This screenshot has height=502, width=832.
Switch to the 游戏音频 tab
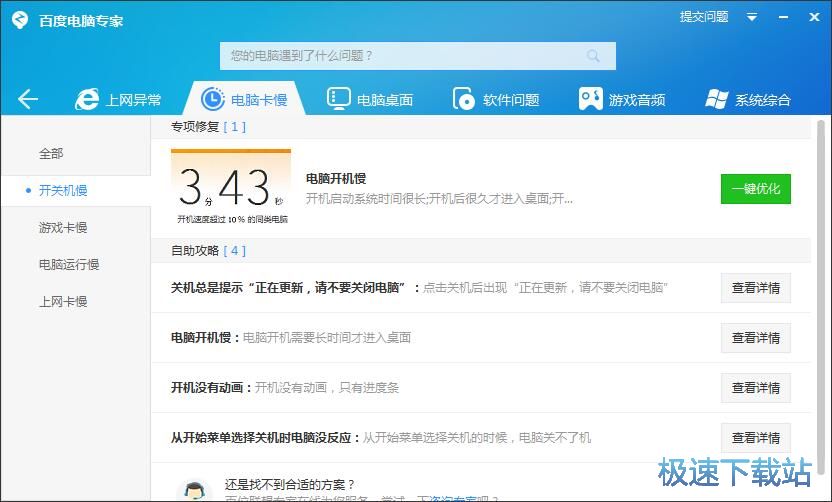[x=622, y=99]
